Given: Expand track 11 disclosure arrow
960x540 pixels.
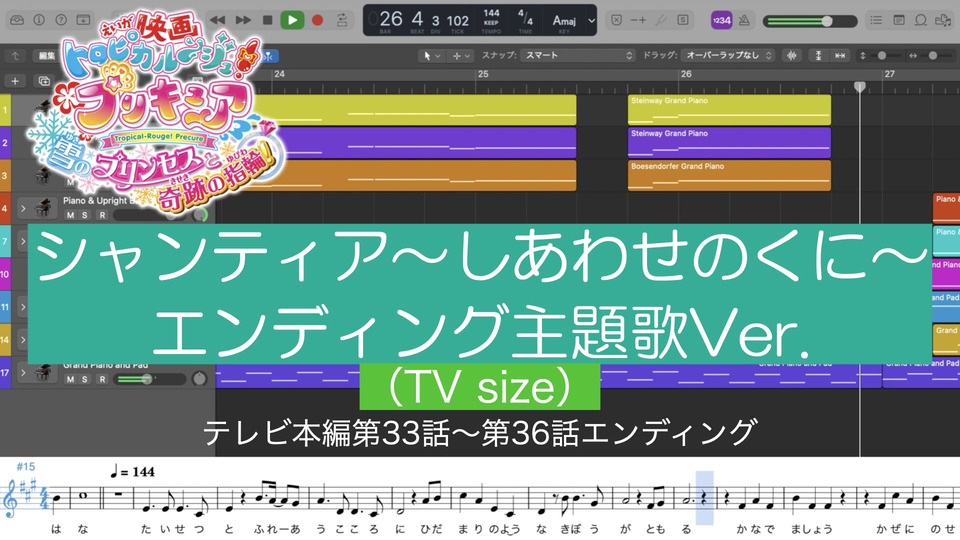Looking at the screenshot, I should pyautogui.click(x=23, y=307).
